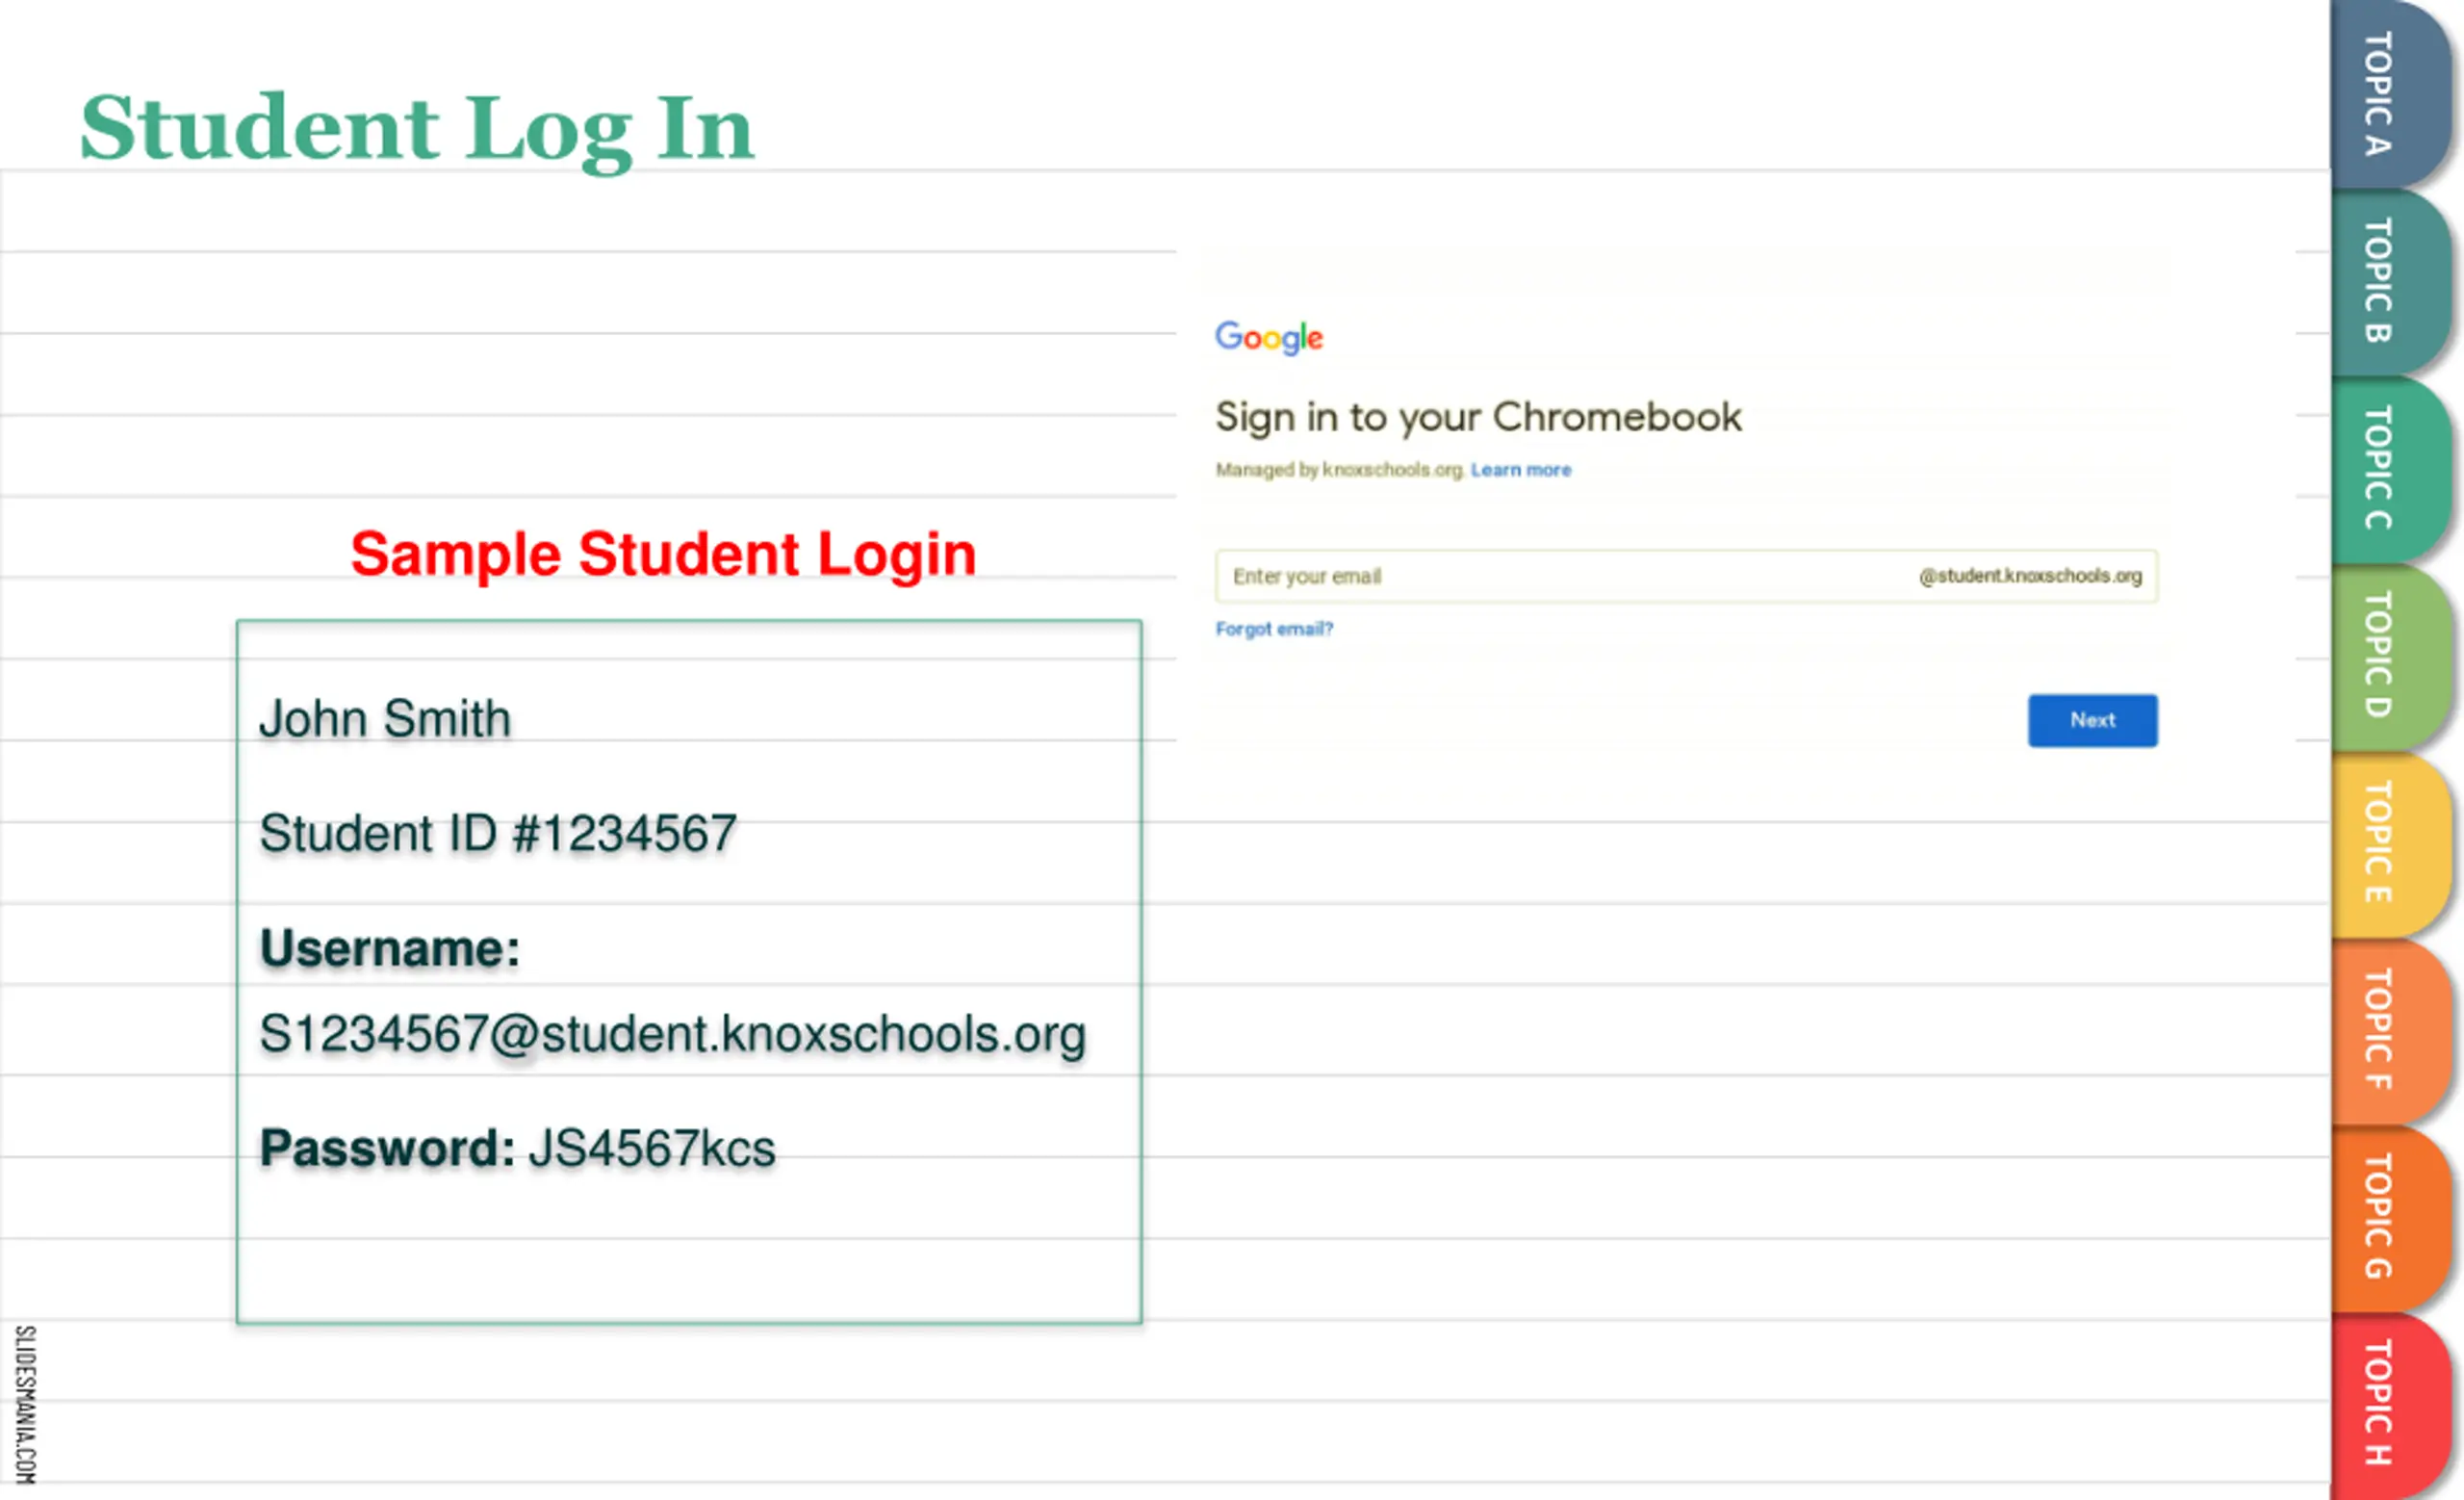Open the TOPIC A tab
The width and height of the screenshot is (2464, 1500).
pyautogui.click(x=2390, y=94)
